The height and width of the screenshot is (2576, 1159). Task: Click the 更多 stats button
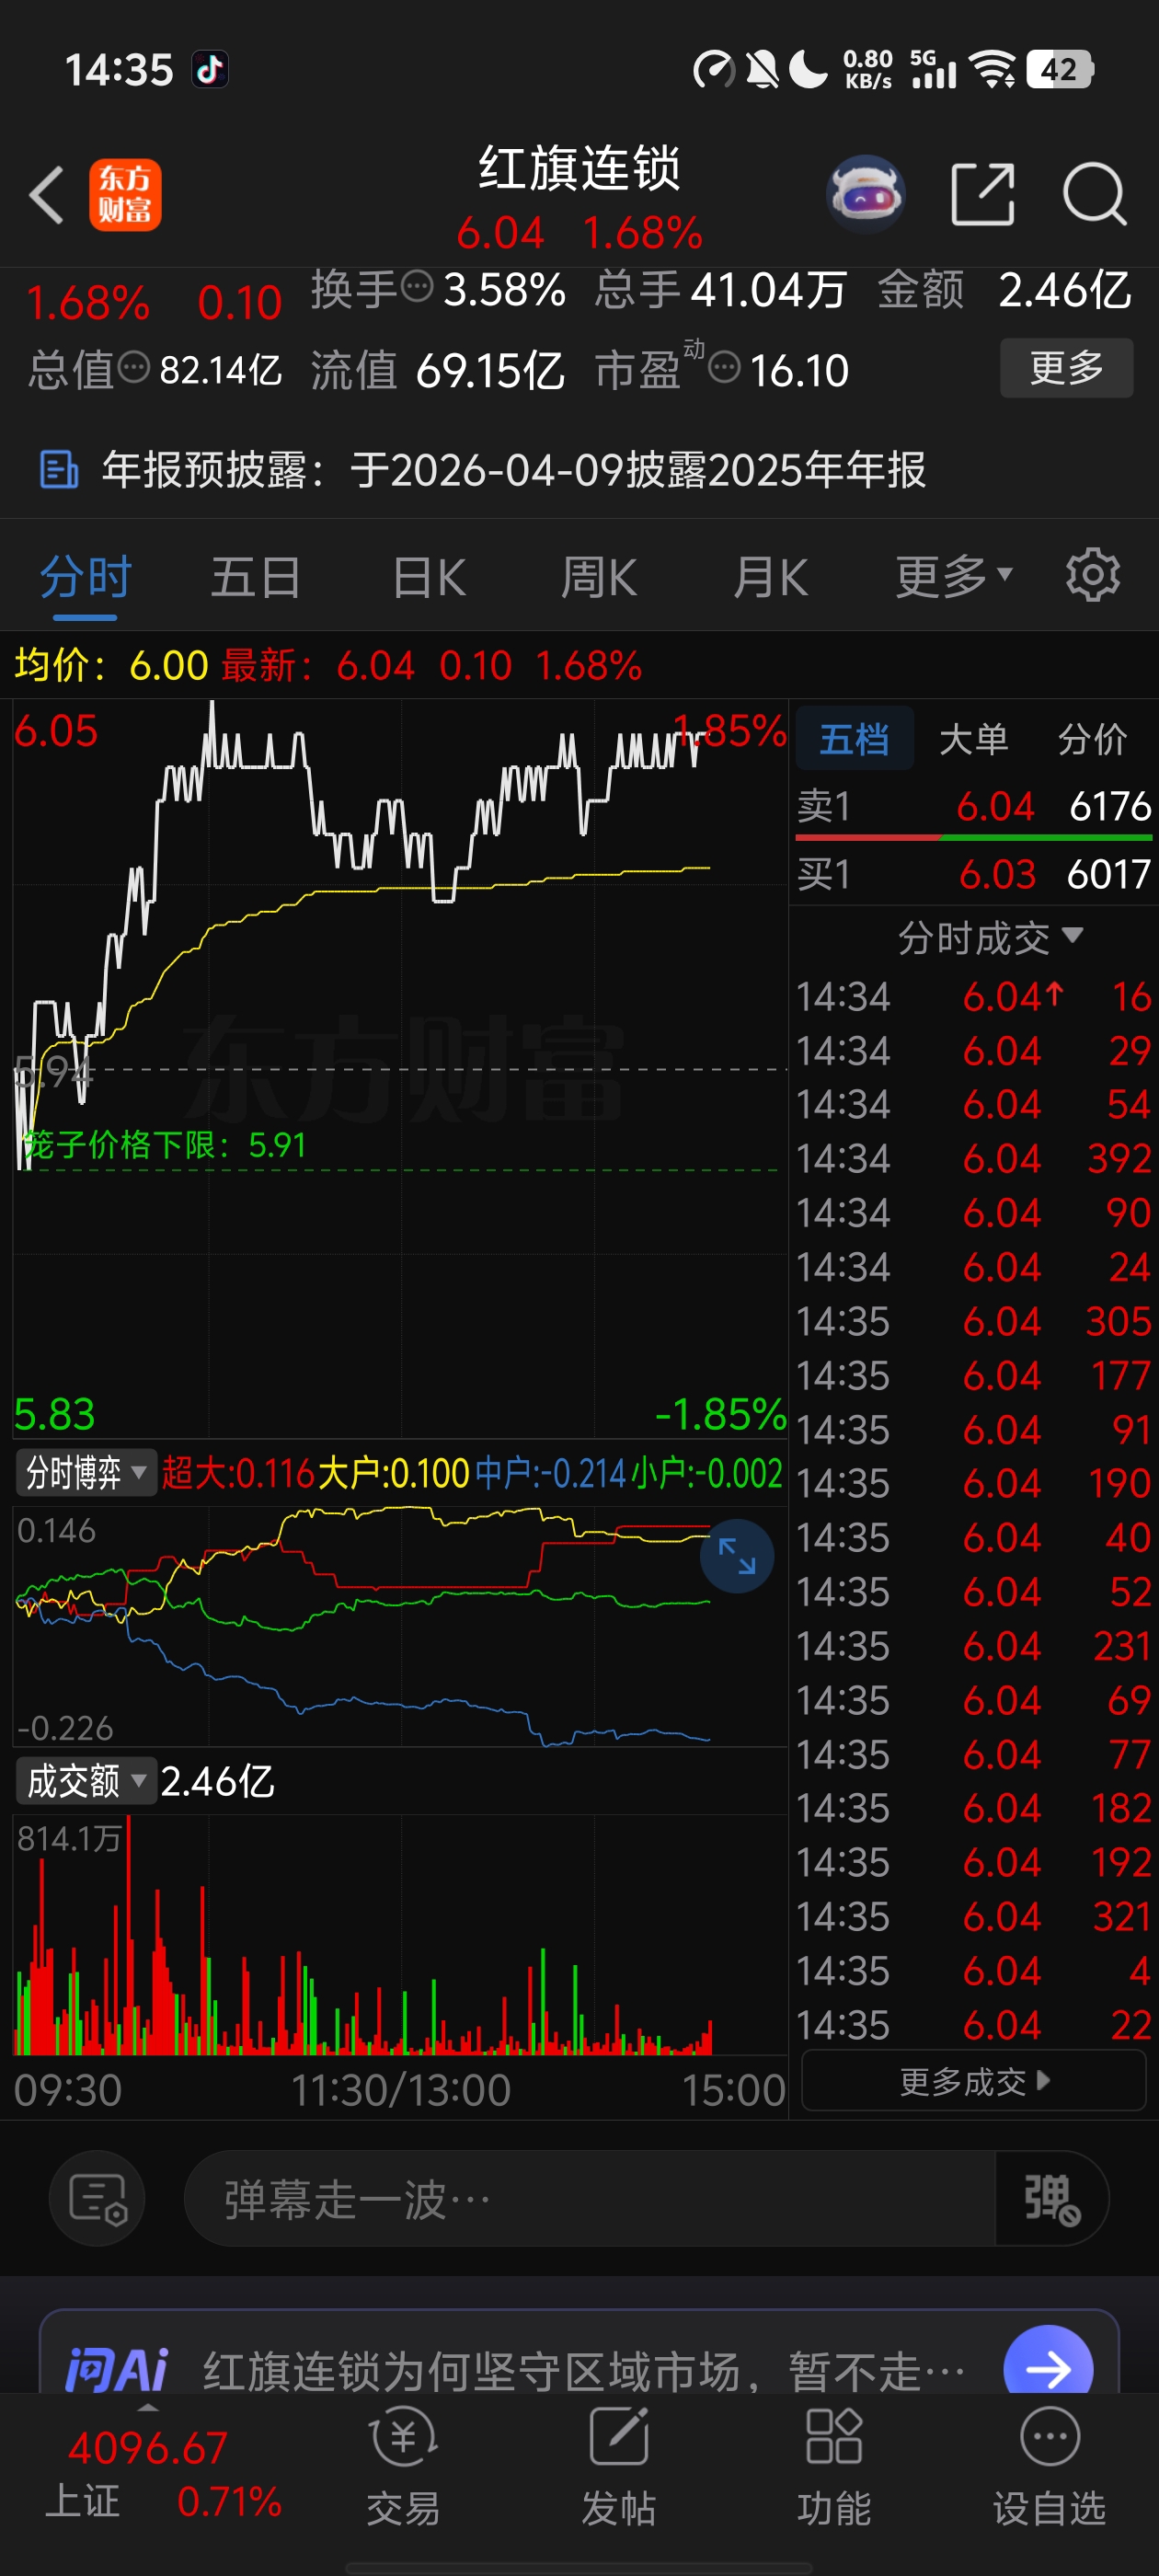[x=1066, y=368]
